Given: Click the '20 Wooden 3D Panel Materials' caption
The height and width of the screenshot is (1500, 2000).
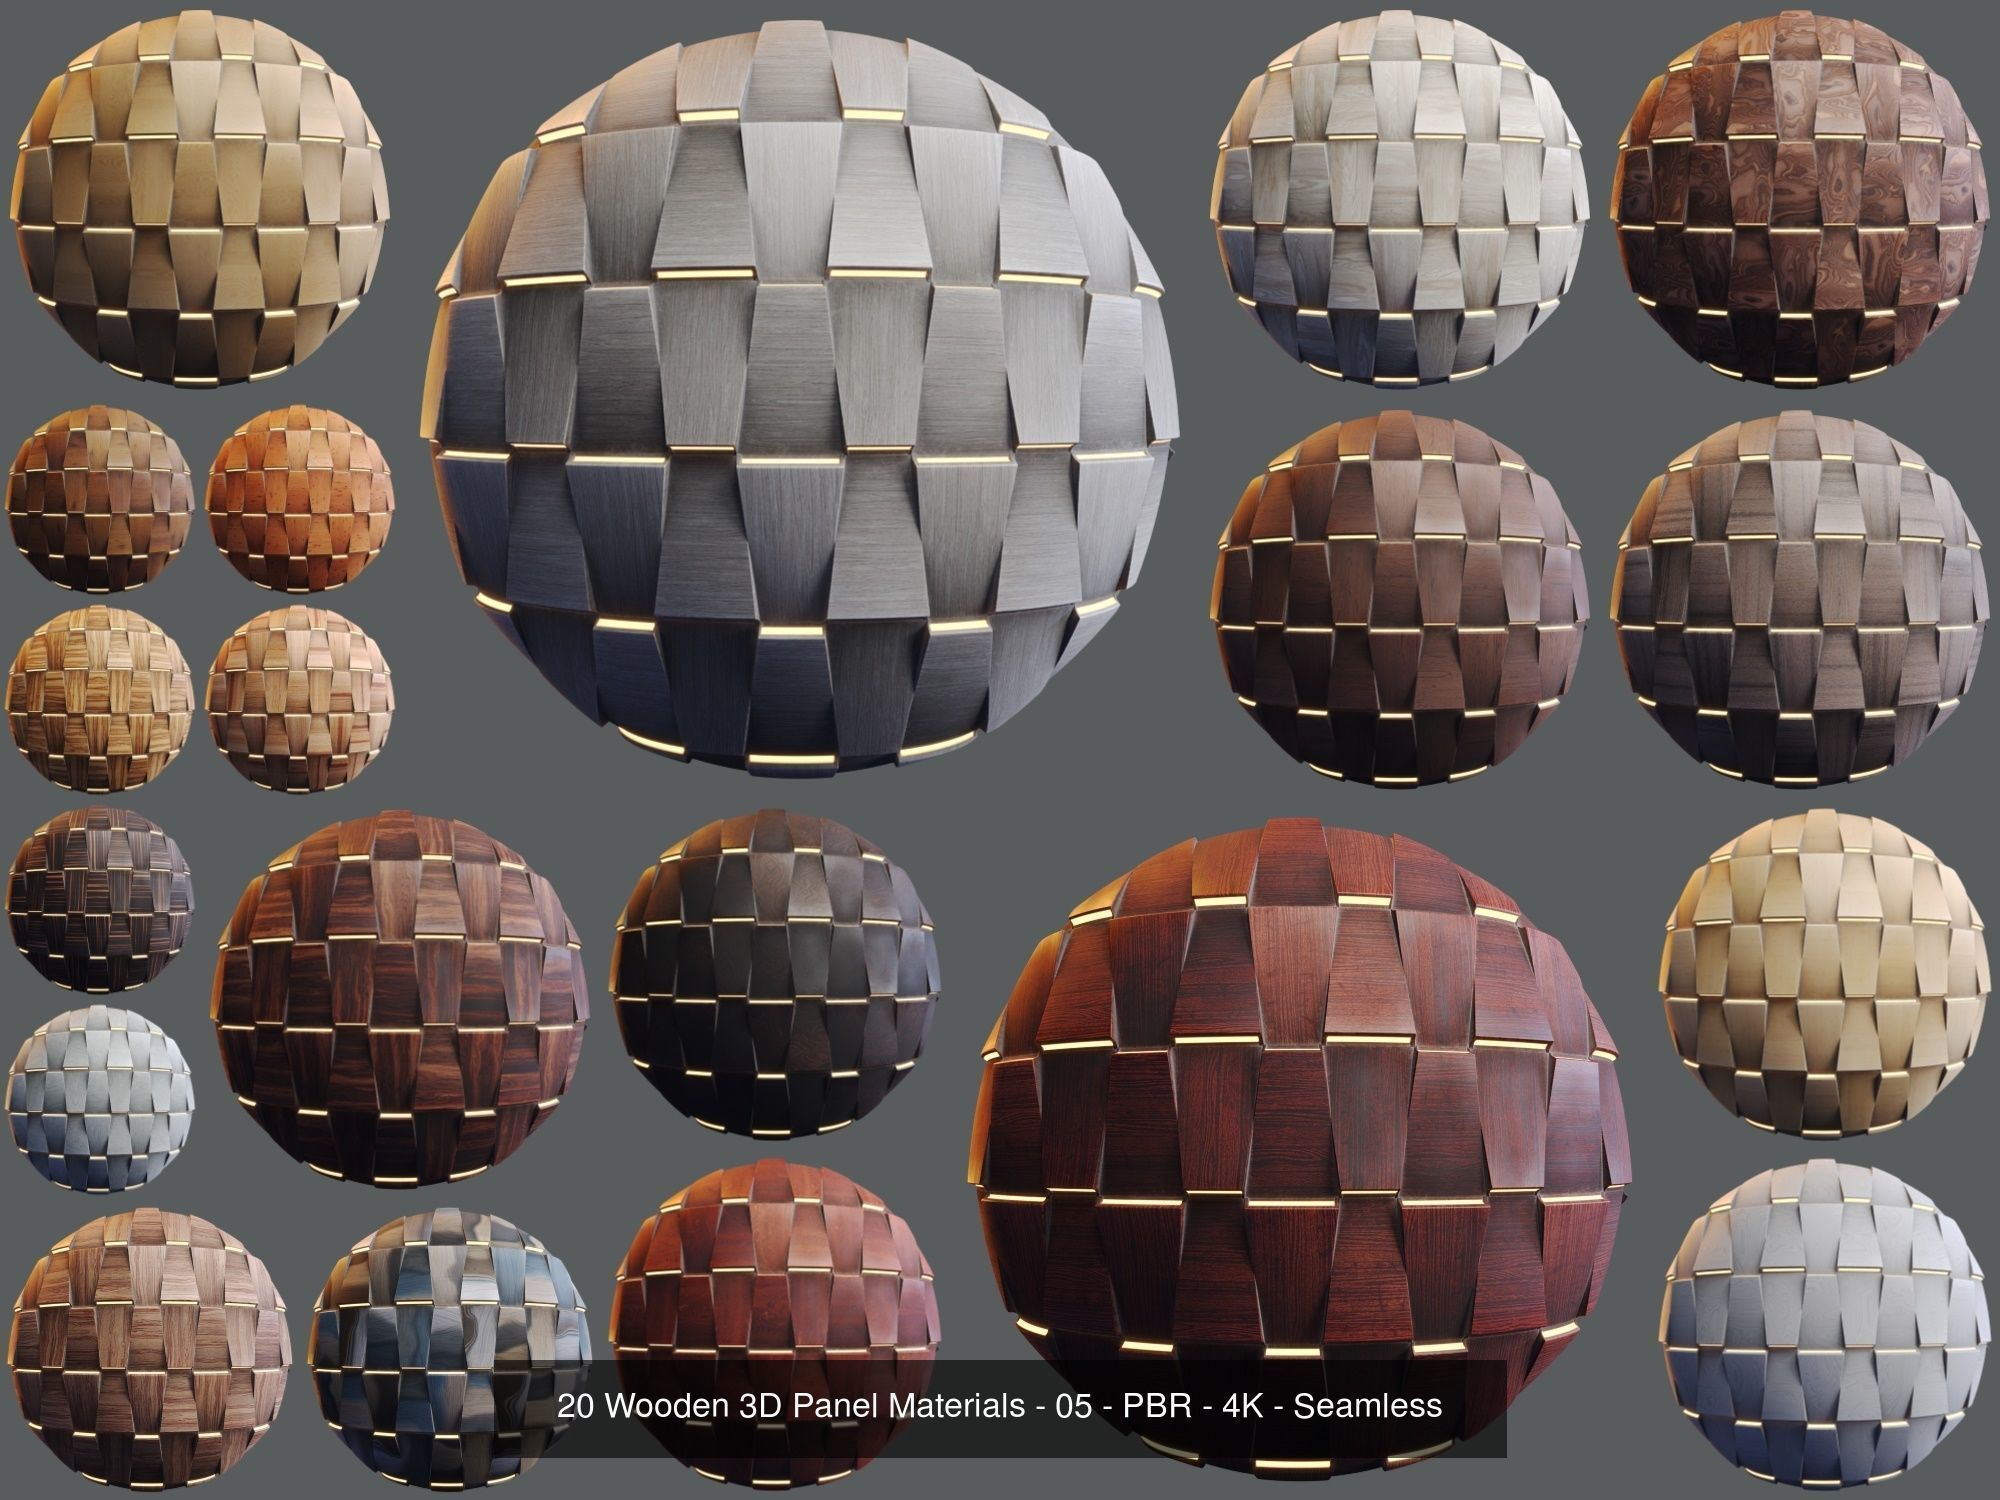Looking at the screenshot, I should pos(1000,1405).
